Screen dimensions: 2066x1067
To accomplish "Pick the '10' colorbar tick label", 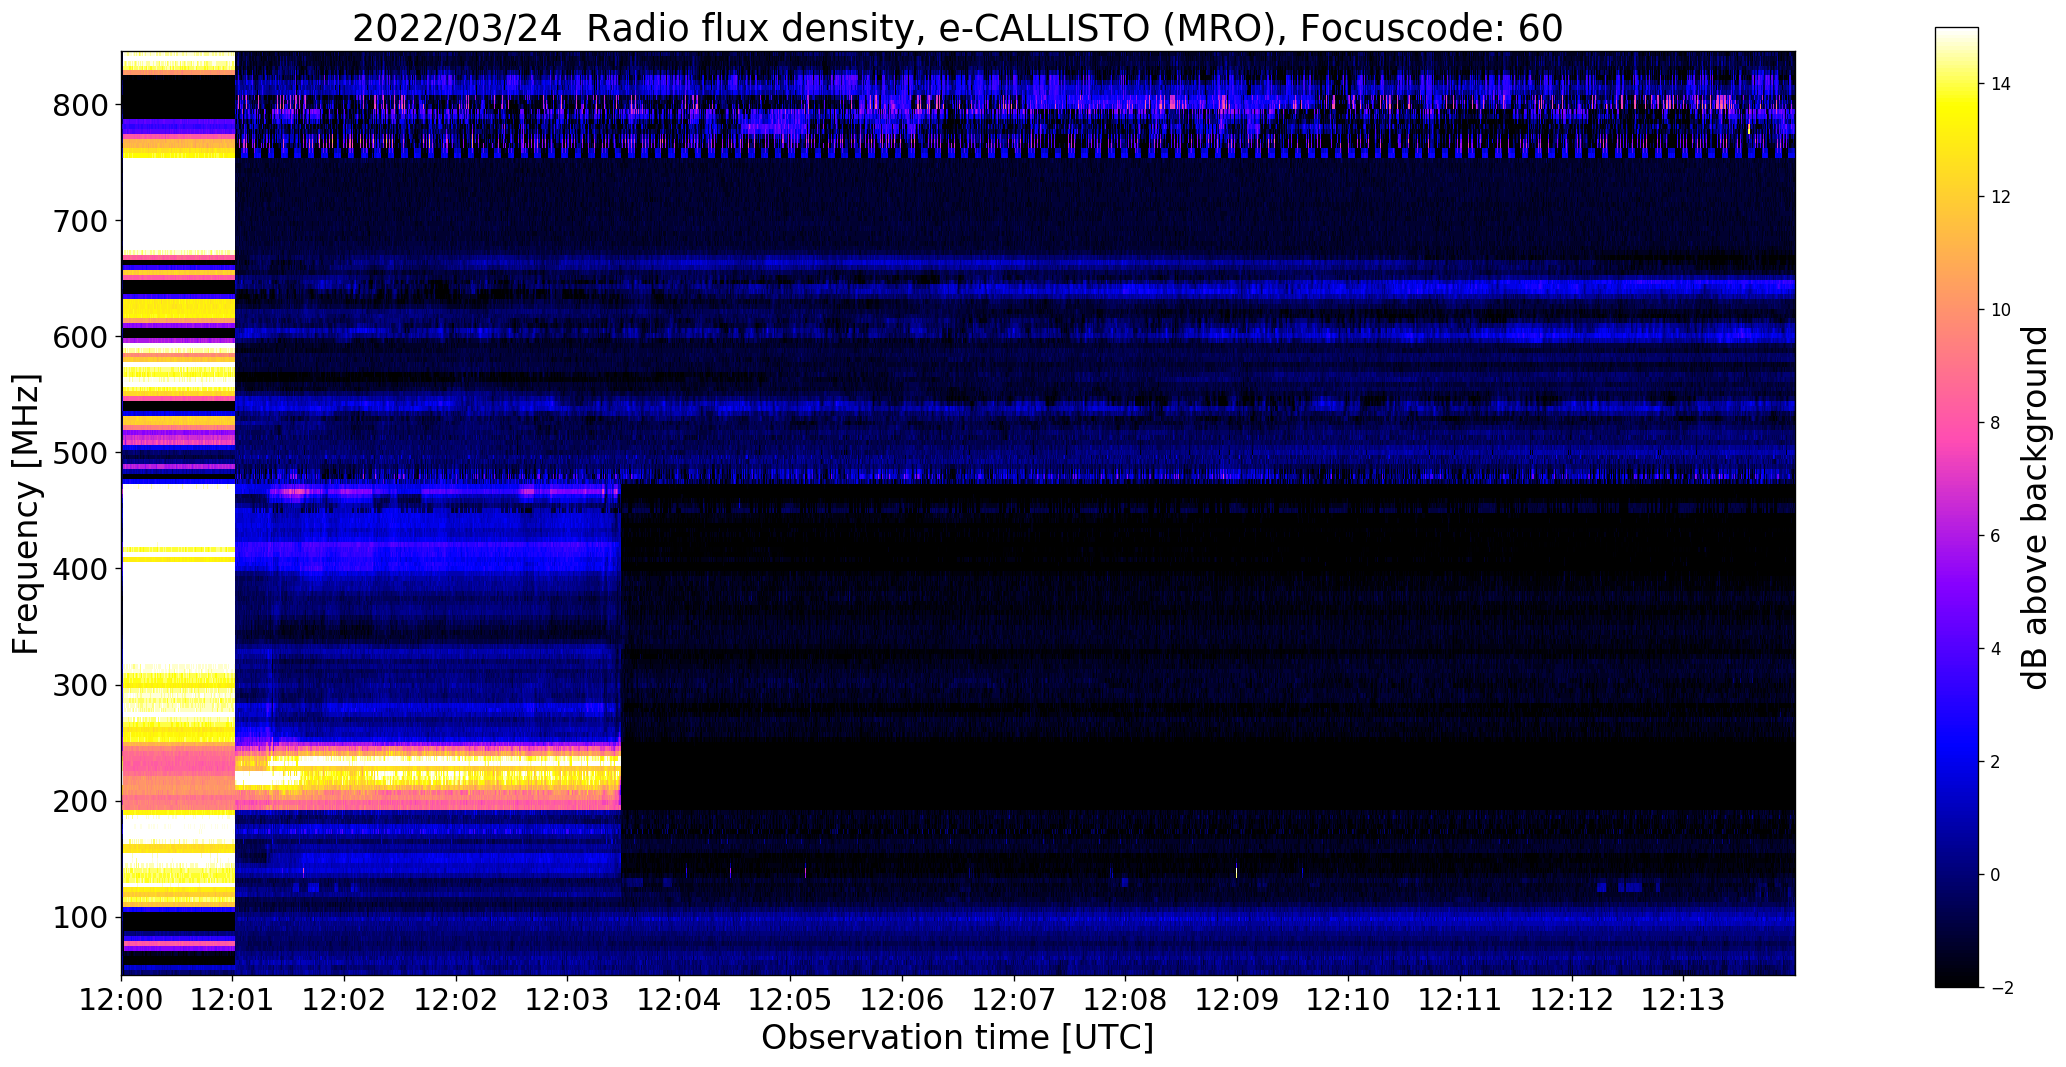I will [2000, 310].
